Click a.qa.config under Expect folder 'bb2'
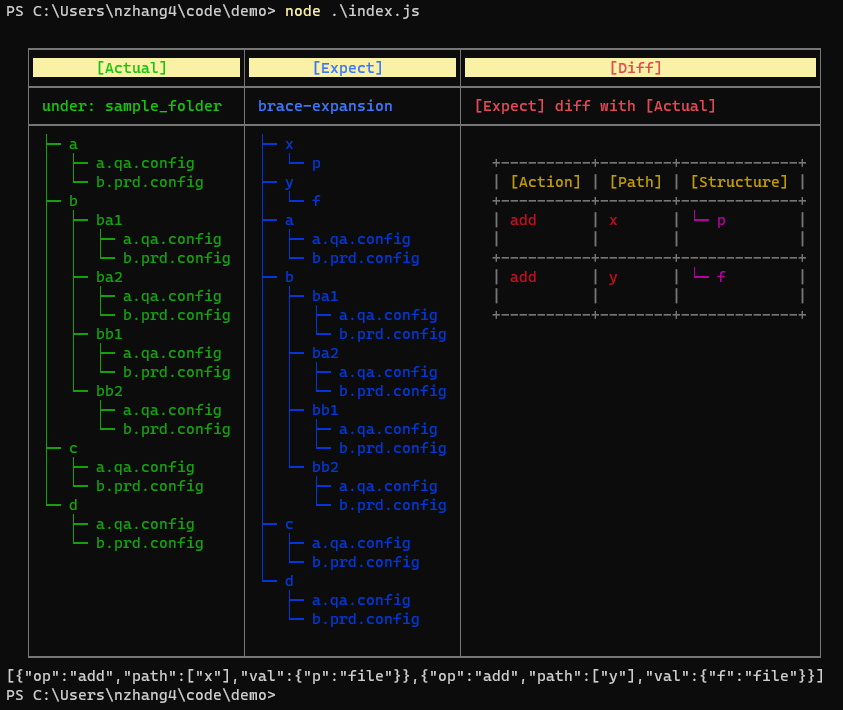Screen dimensions: 843x710 point(388,486)
